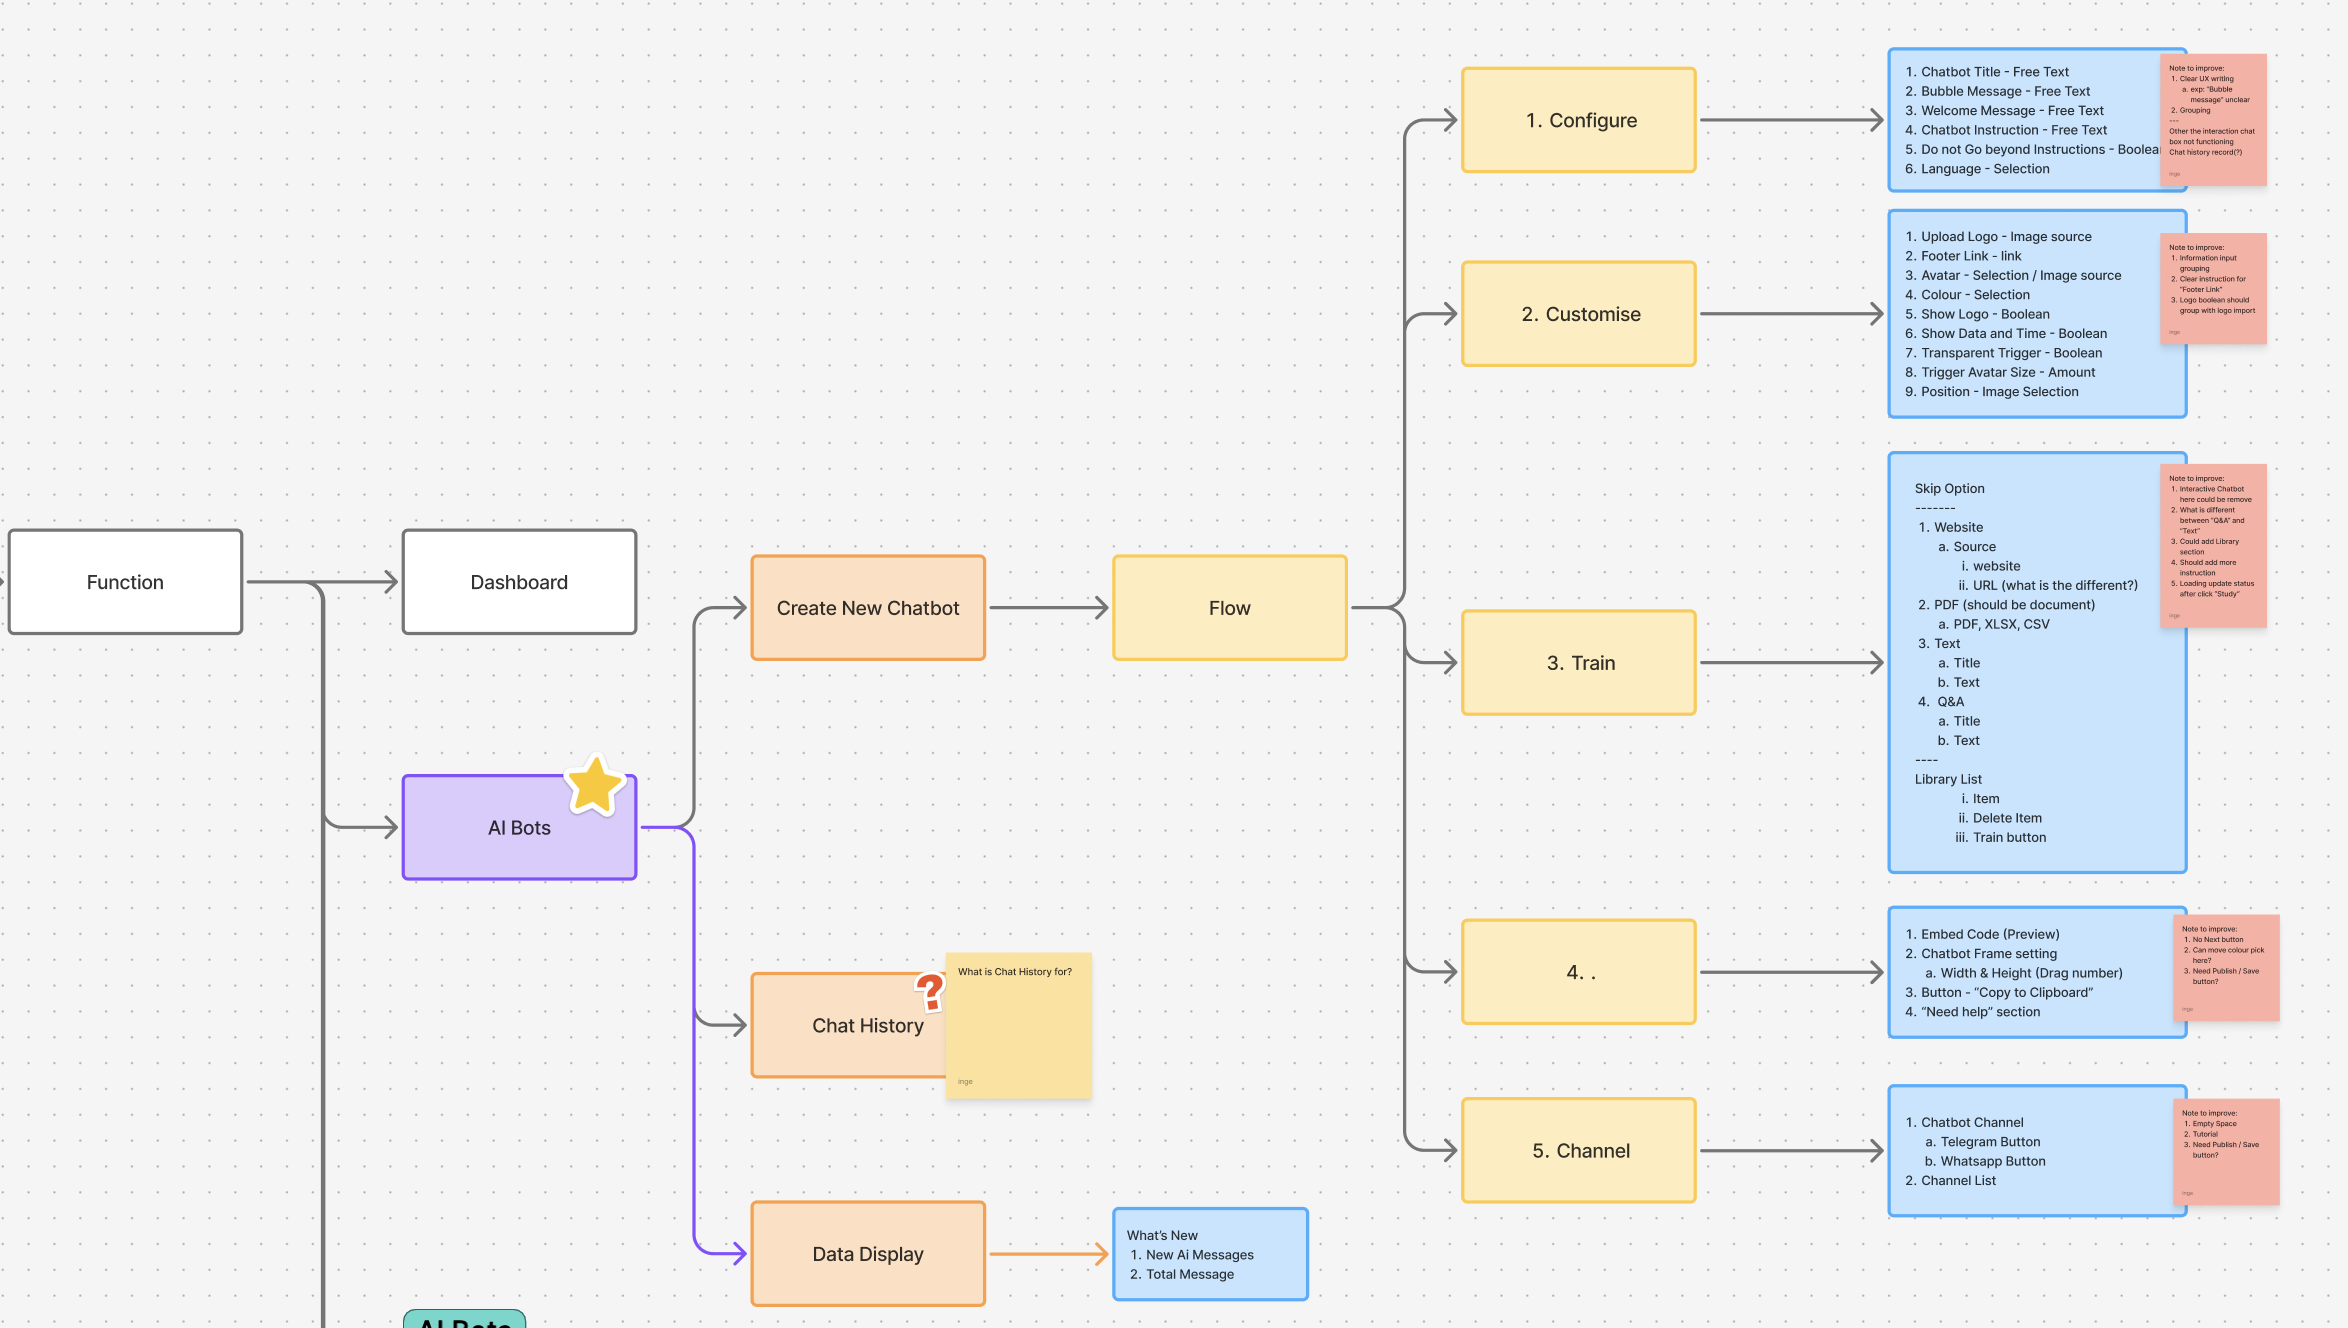Click the Data Display node
The width and height of the screenshot is (2348, 1328).
[x=868, y=1254]
